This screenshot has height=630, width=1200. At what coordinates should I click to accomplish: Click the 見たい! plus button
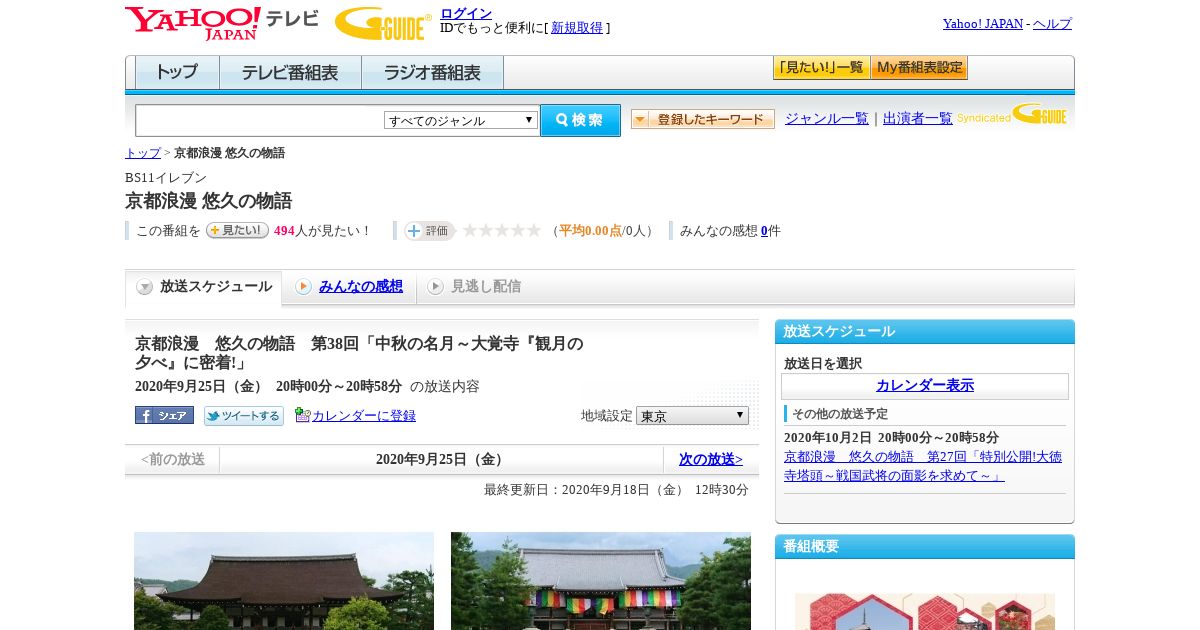pyautogui.click(x=237, y=230)
